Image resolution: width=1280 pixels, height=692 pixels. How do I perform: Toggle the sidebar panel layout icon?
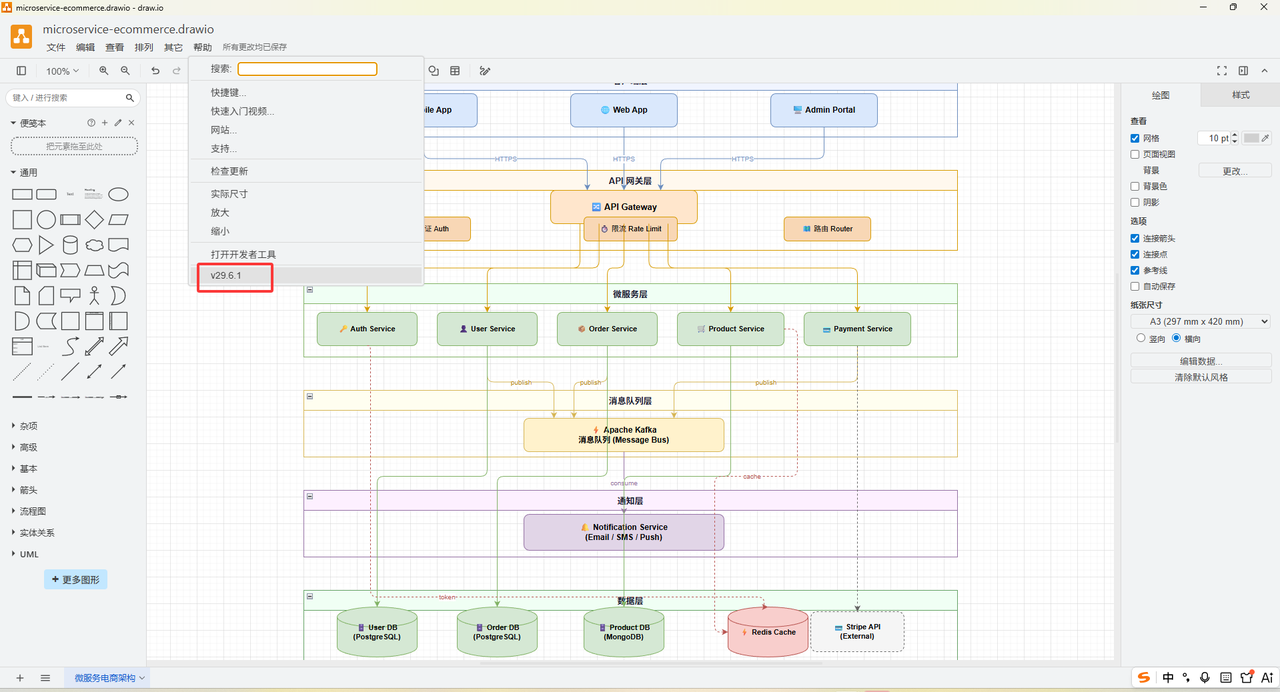(21, 71)
